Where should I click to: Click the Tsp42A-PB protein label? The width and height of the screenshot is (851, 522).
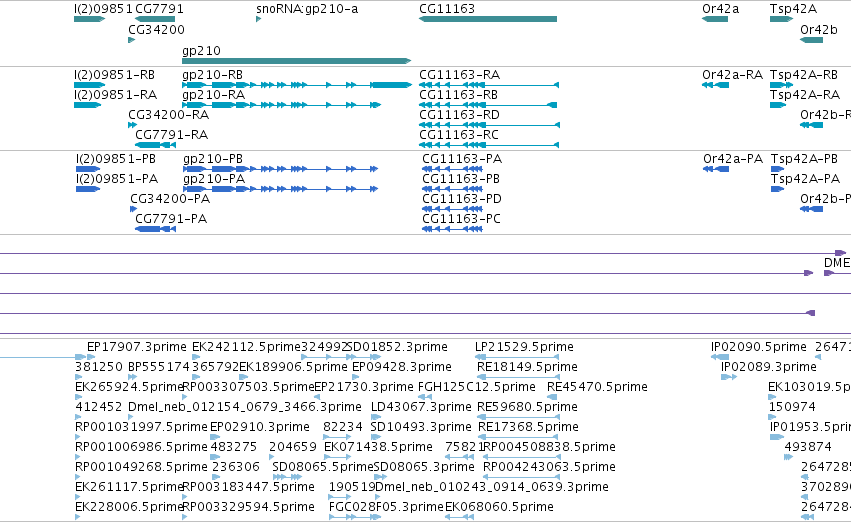(x=804, y=159)
